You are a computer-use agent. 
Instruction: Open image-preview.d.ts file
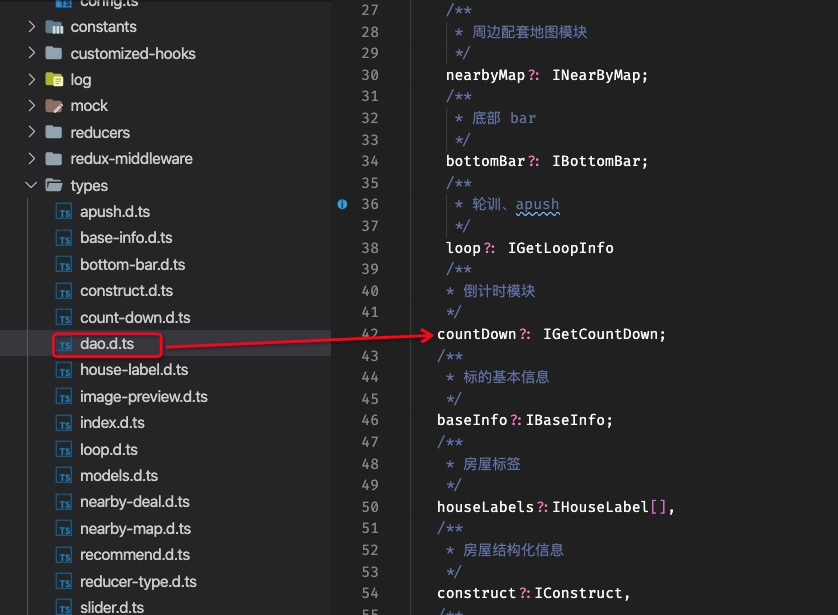pos(144,396)
